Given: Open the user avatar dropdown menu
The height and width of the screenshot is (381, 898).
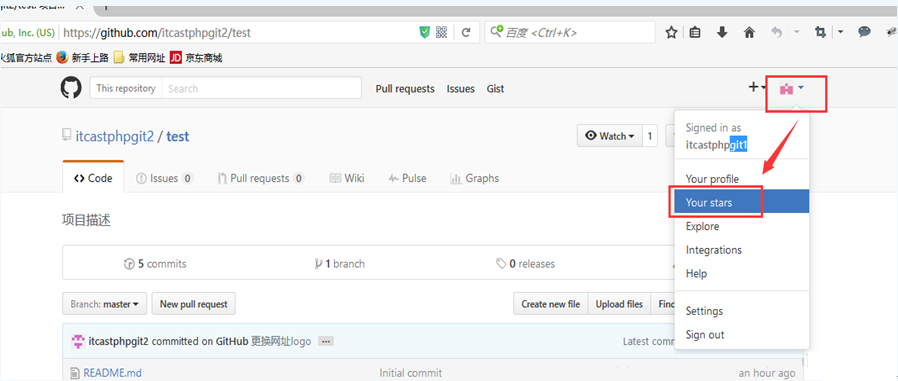Looking at the screenshot, I should 792,88.
